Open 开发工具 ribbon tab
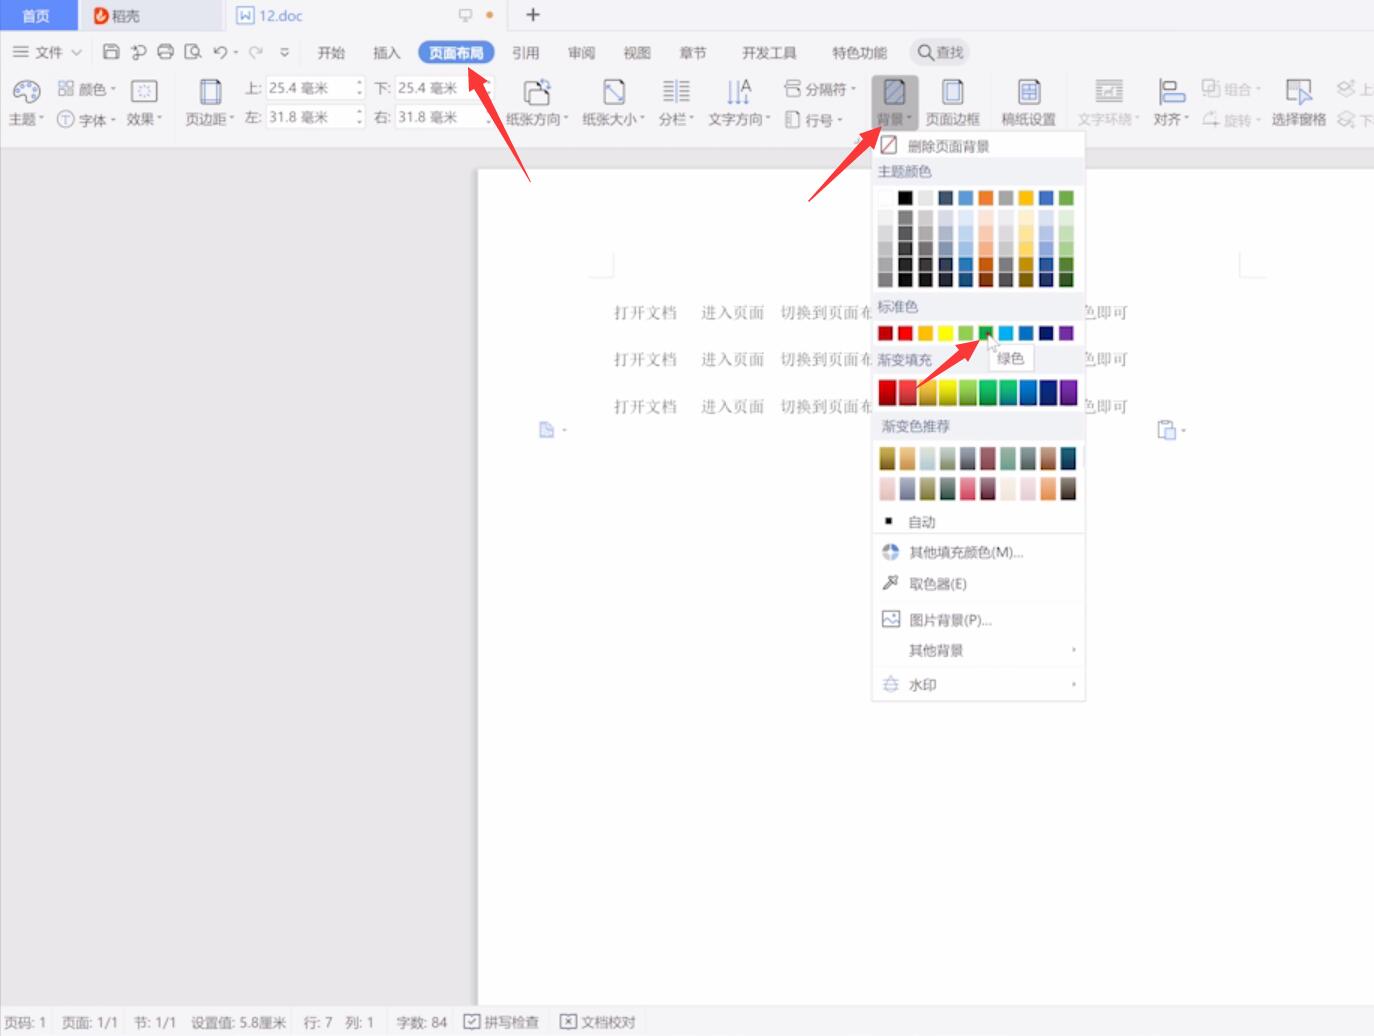 pos(769,53)
